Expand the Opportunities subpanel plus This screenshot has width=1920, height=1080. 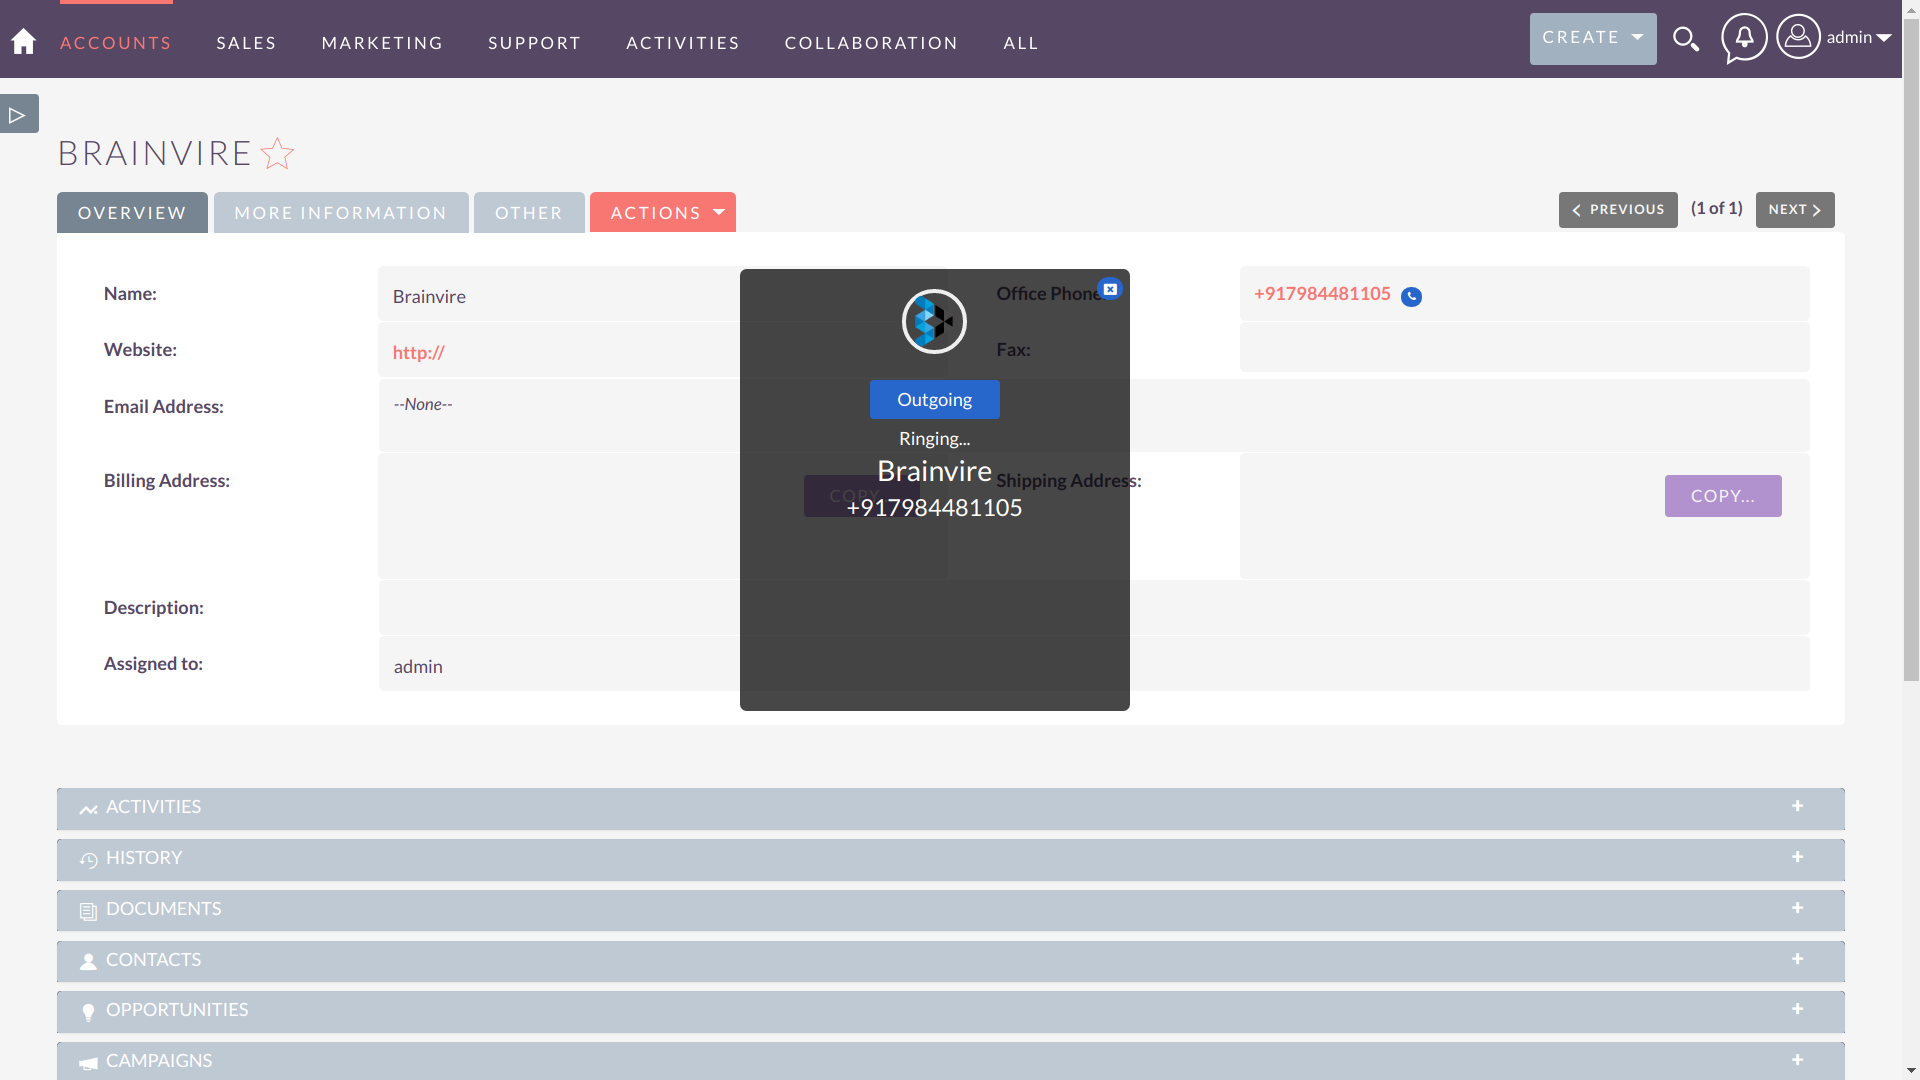(x=1797, y=1009)
